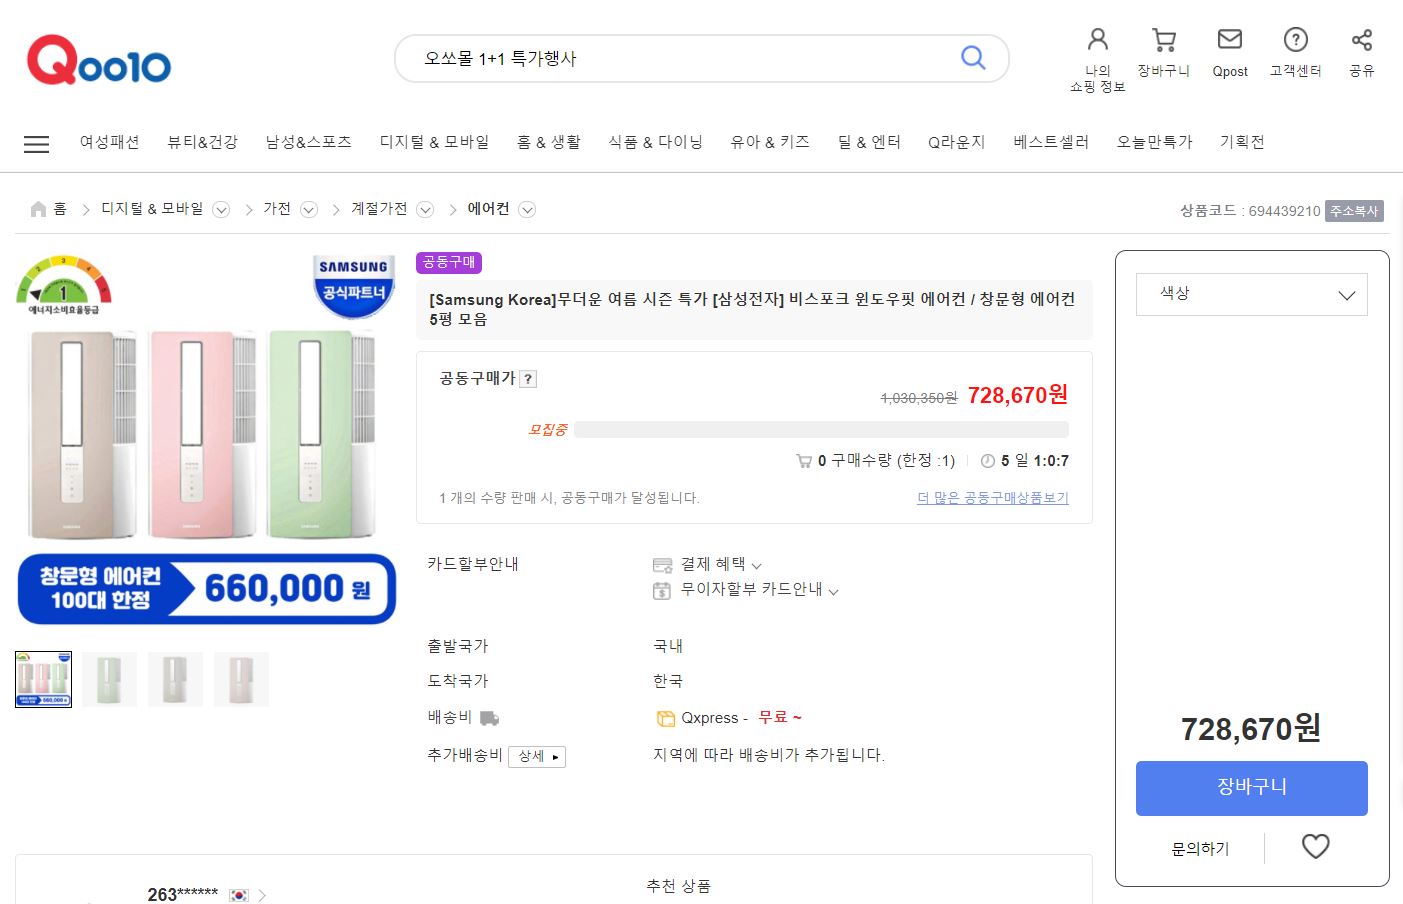
Task: Click the main product image
Action: click(x=206, y=439)
